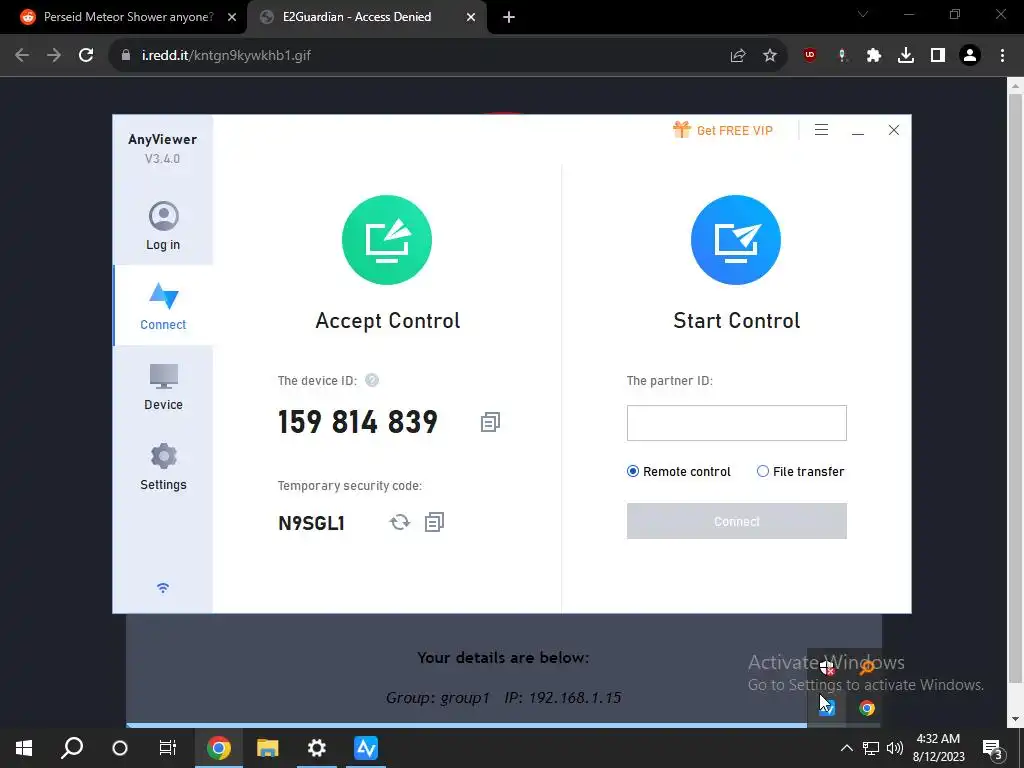Open tab search dropdown in Chrome
The height and width of the screenshot is (768, 1024).
pyautogui.click(x=863, y=14)
